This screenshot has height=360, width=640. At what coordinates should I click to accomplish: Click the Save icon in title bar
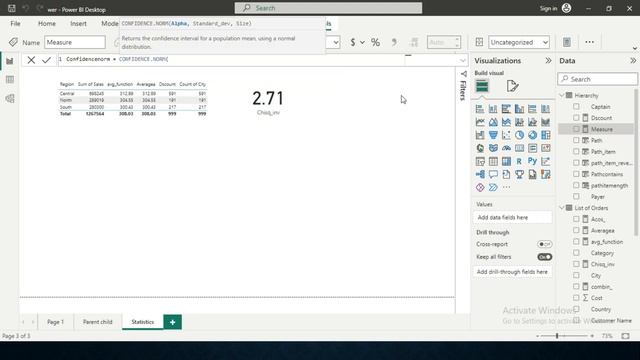point(12,8)
